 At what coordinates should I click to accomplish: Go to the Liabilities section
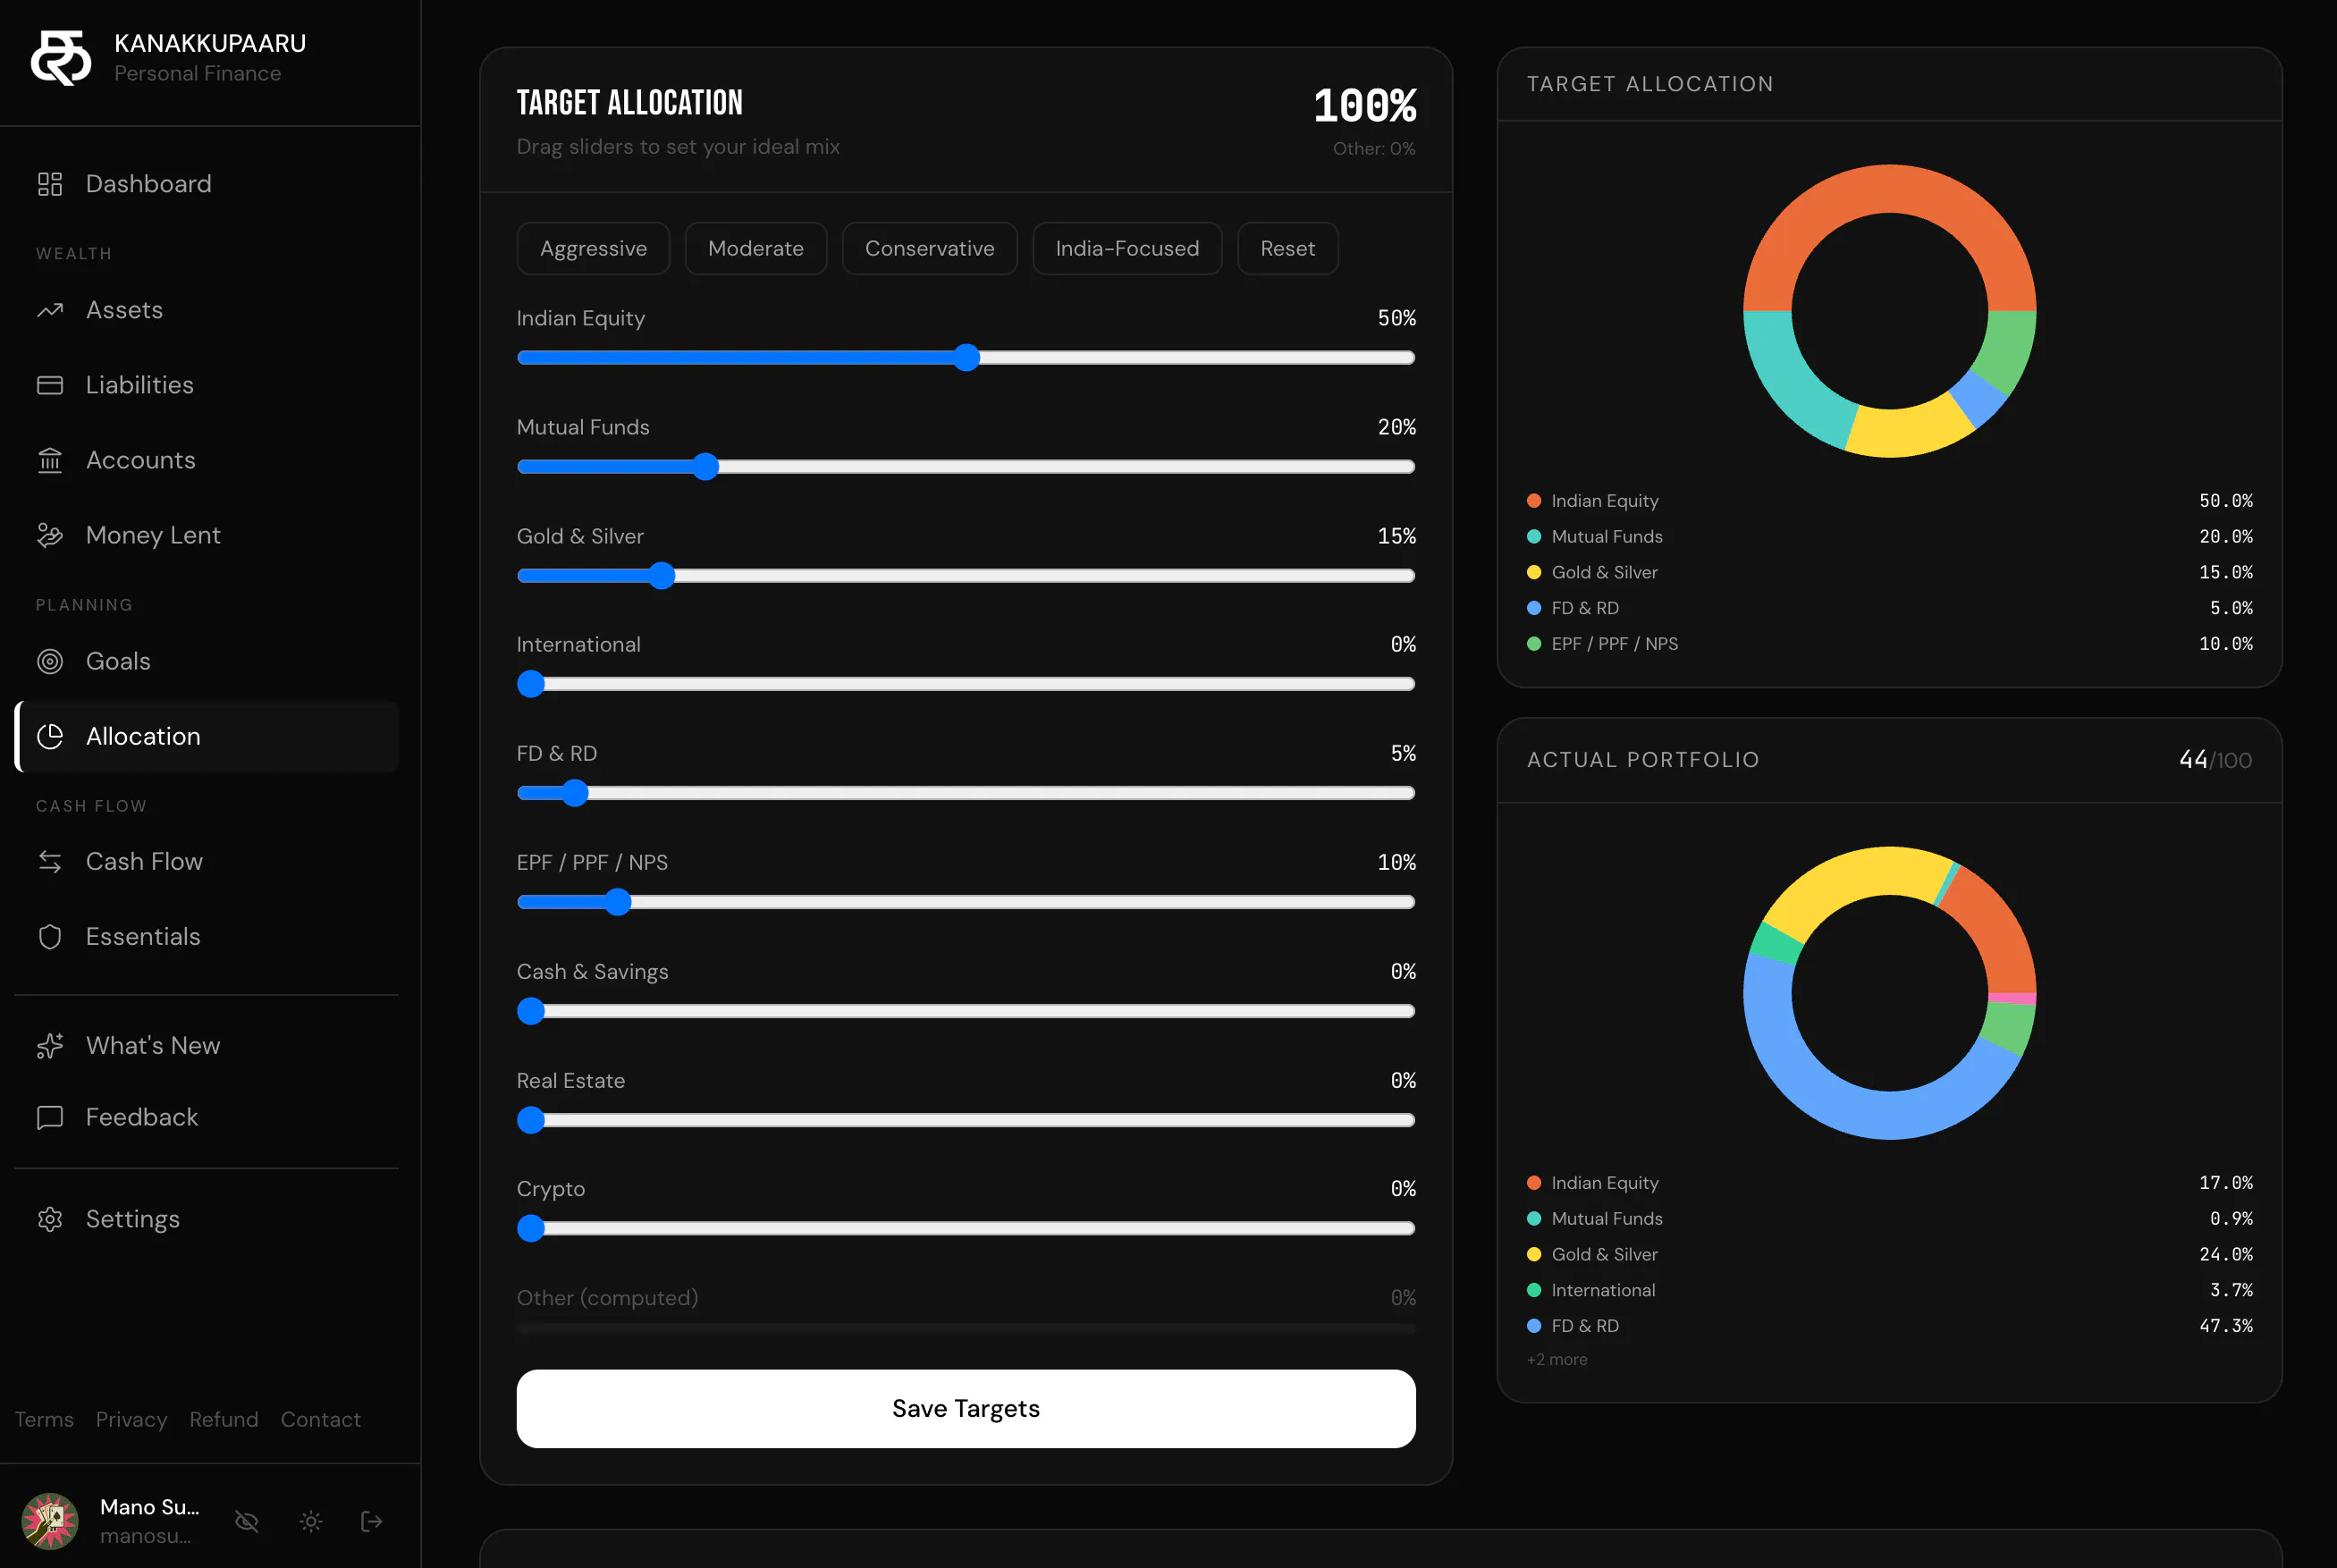click(207, 385)
